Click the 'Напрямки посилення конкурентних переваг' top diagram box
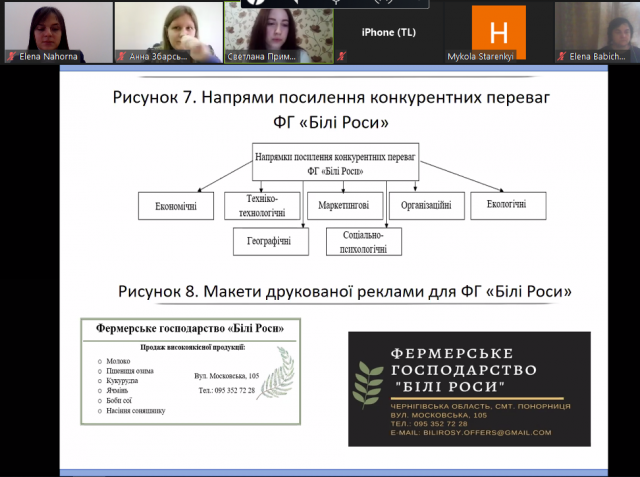 pyautogui.click(x=336, y=162)
